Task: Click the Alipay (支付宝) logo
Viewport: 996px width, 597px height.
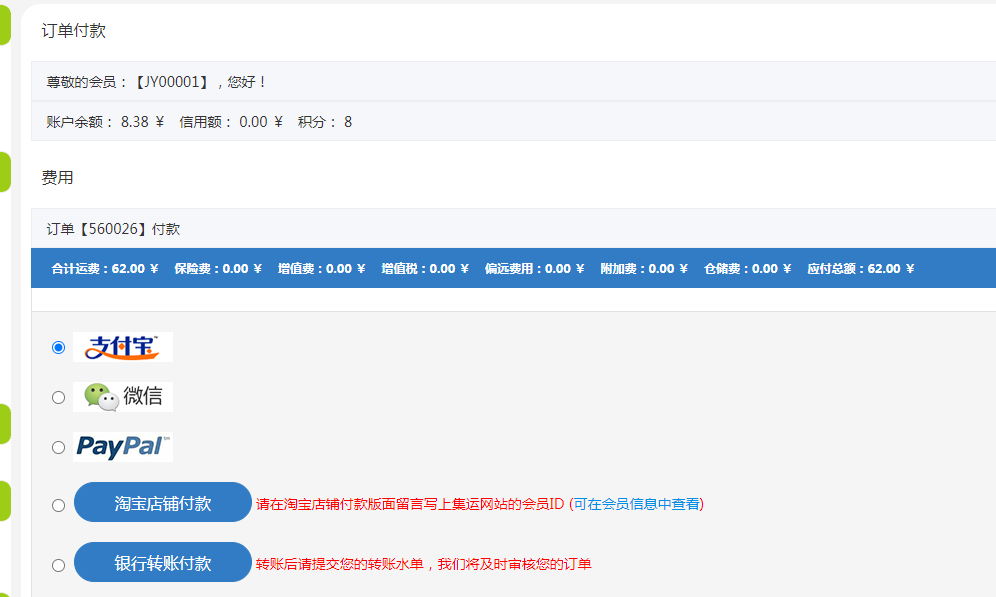Action: (x=123, y=347)
